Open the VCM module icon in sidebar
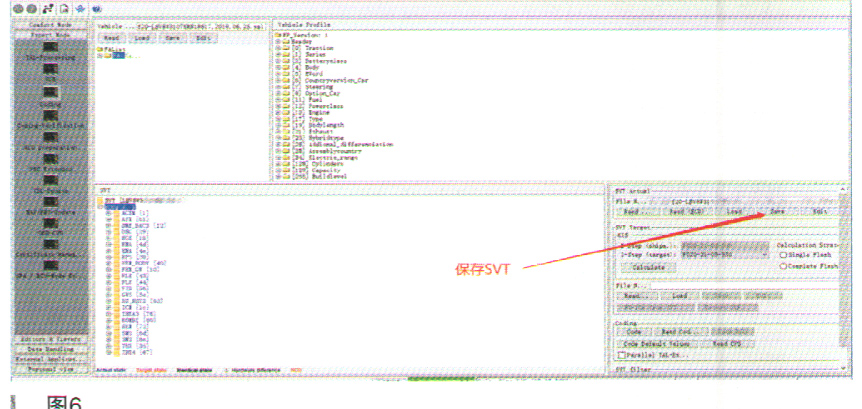862x409 pixels. pyautogui.click(x=51, y=70)
